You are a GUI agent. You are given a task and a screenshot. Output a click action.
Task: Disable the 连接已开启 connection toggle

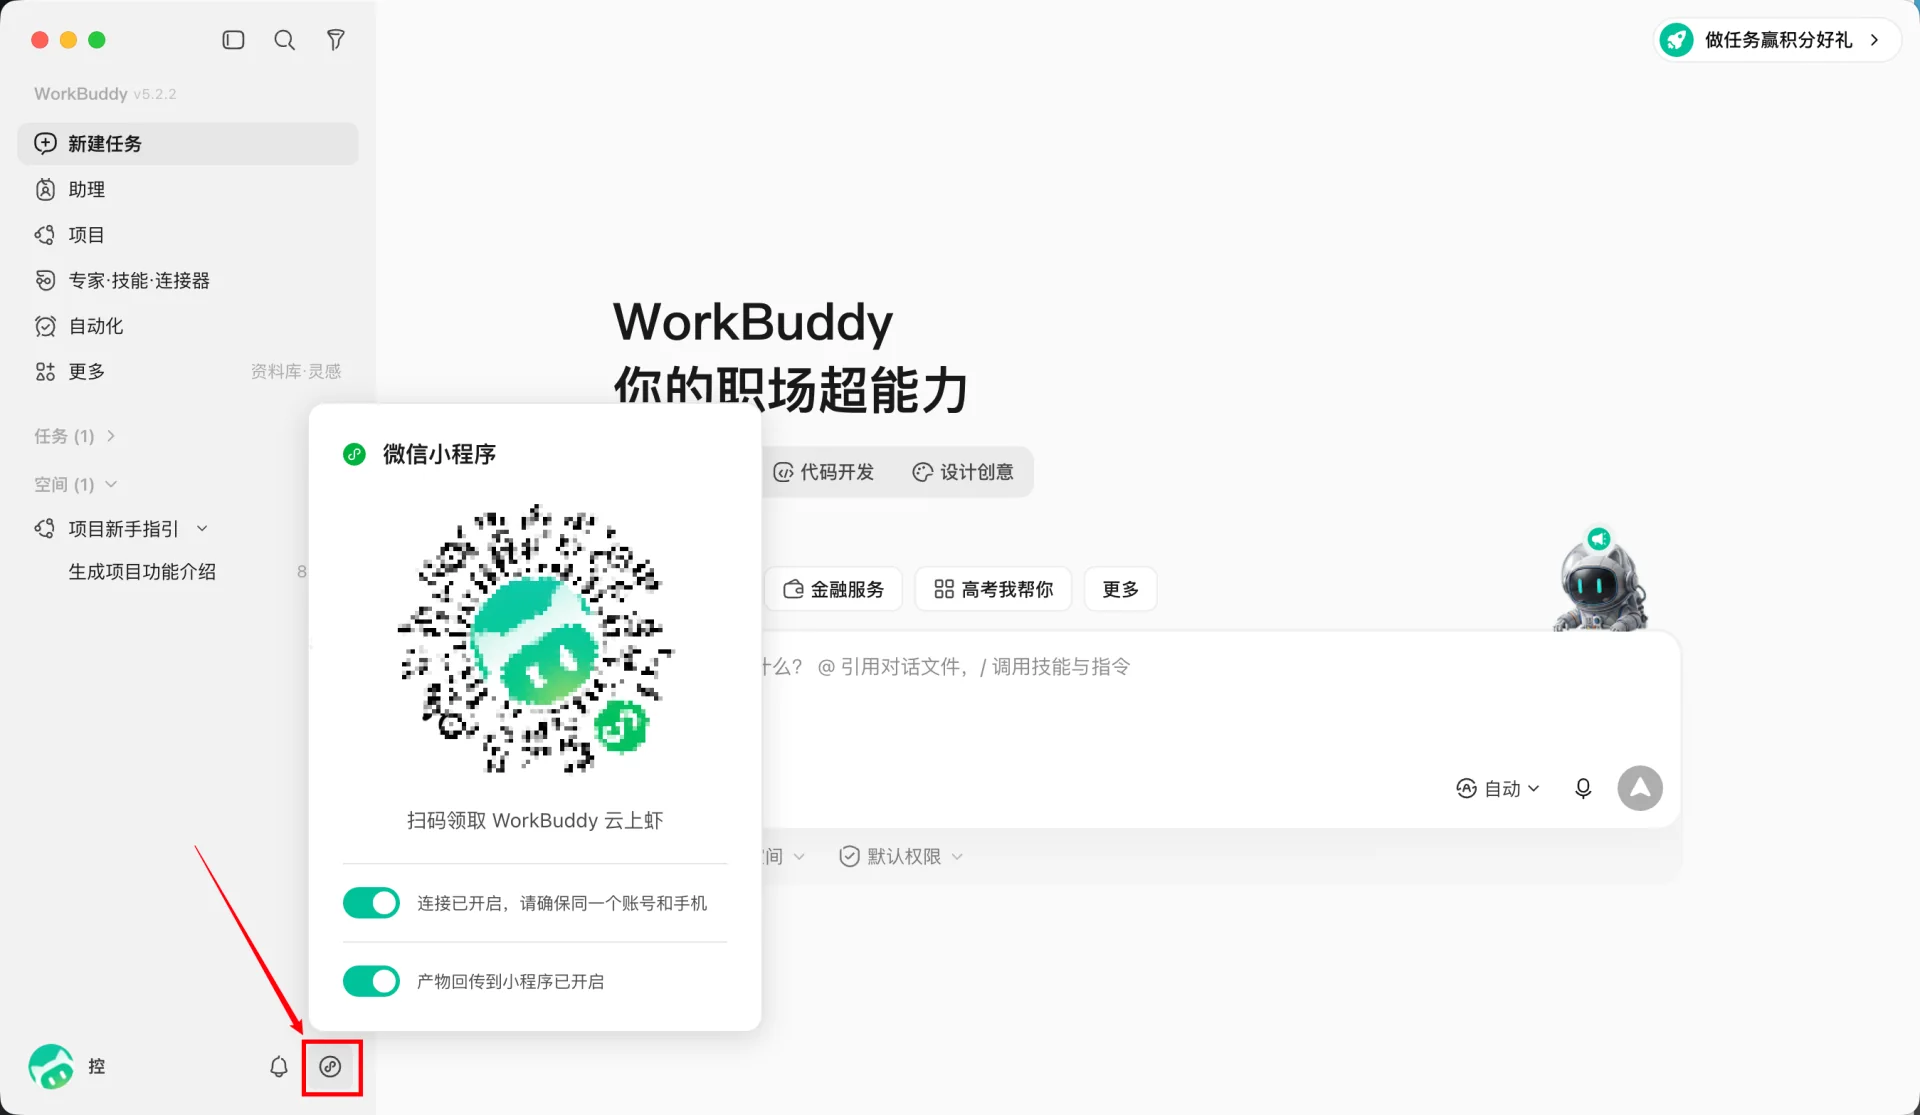point(371,902)
